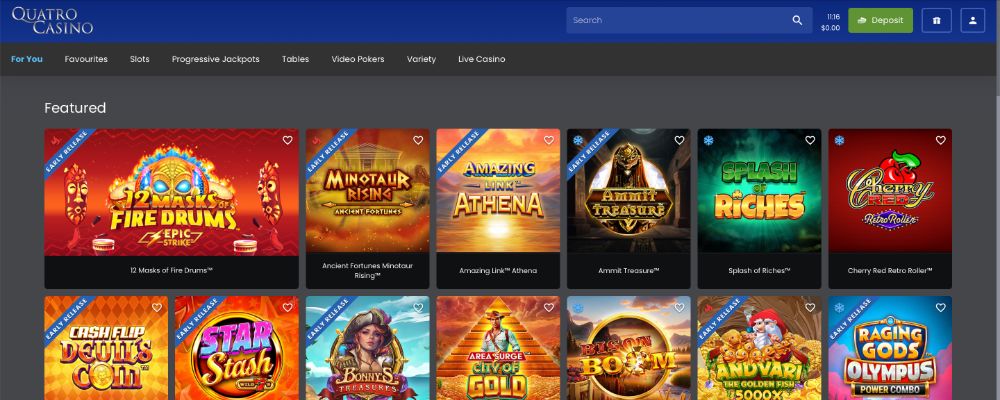Click heart icon on Cherry Red Retro Roller
1000x400 pixels.
(941, 140)
